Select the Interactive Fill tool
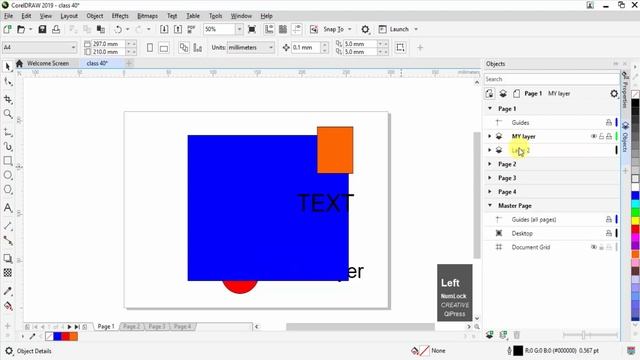 click(x=8, y=306)
